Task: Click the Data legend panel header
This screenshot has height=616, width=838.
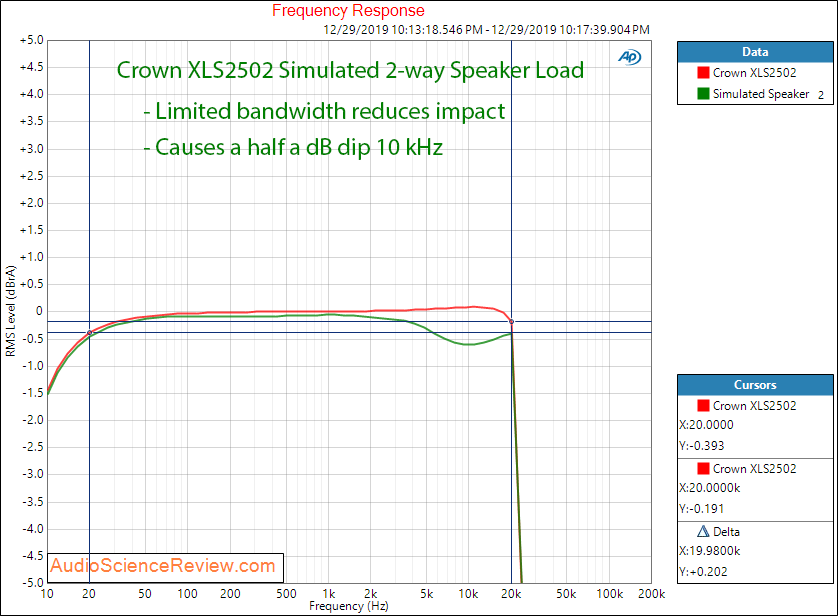Action: (x=755, y=52)
